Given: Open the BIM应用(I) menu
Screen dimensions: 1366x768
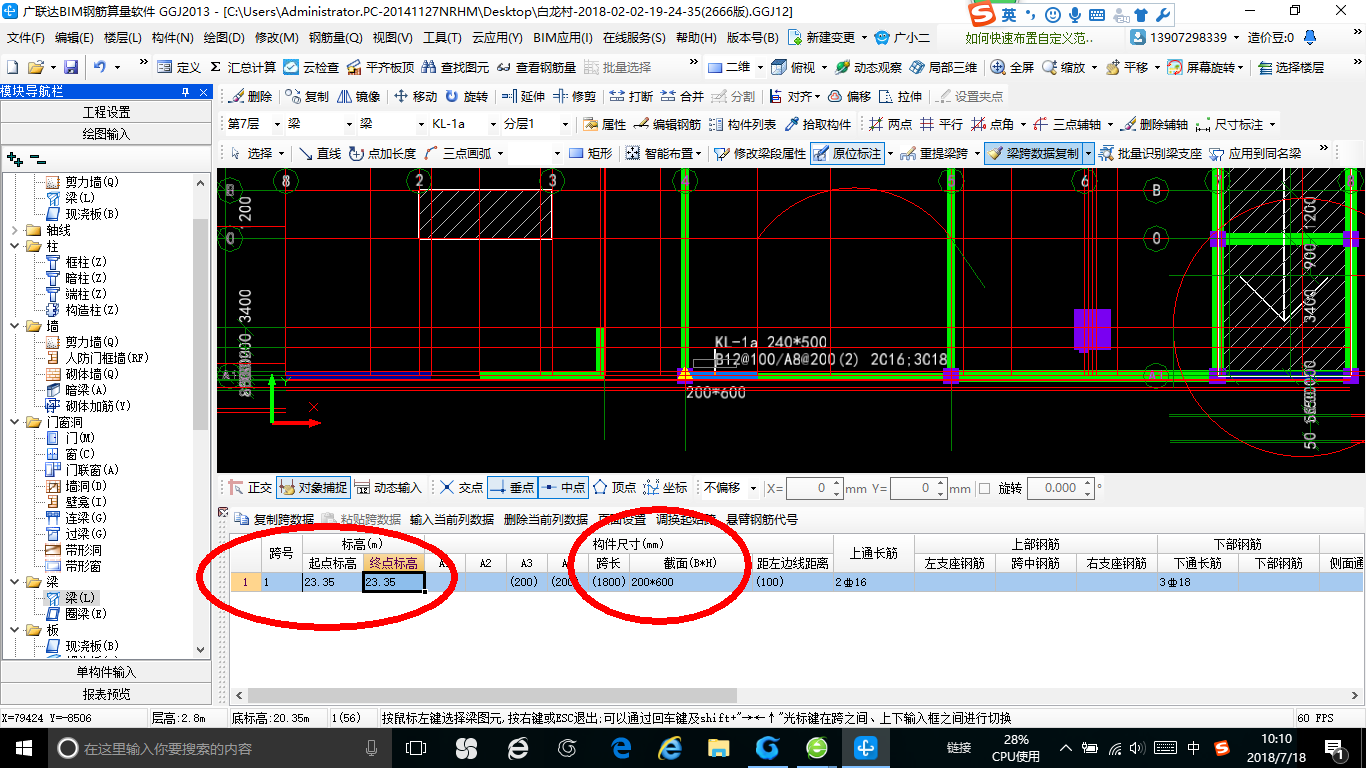Looking at the screenshot, I should 562,37.
